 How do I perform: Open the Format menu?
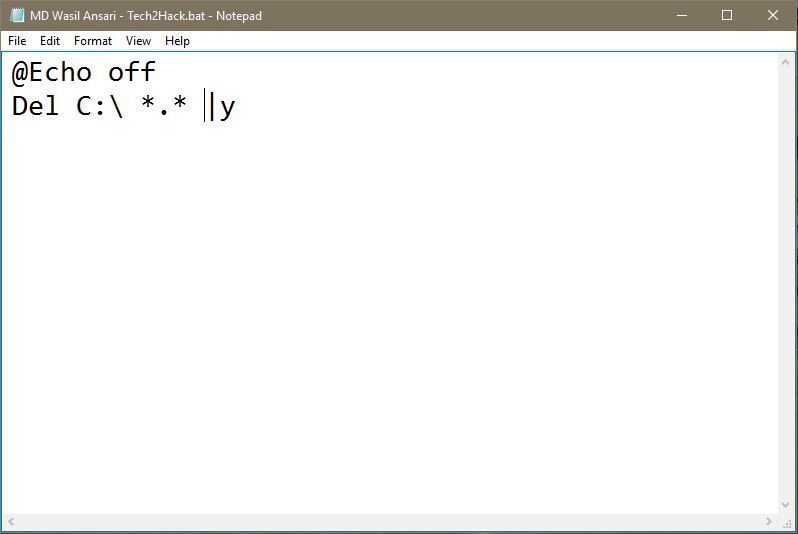pos(93,41)
